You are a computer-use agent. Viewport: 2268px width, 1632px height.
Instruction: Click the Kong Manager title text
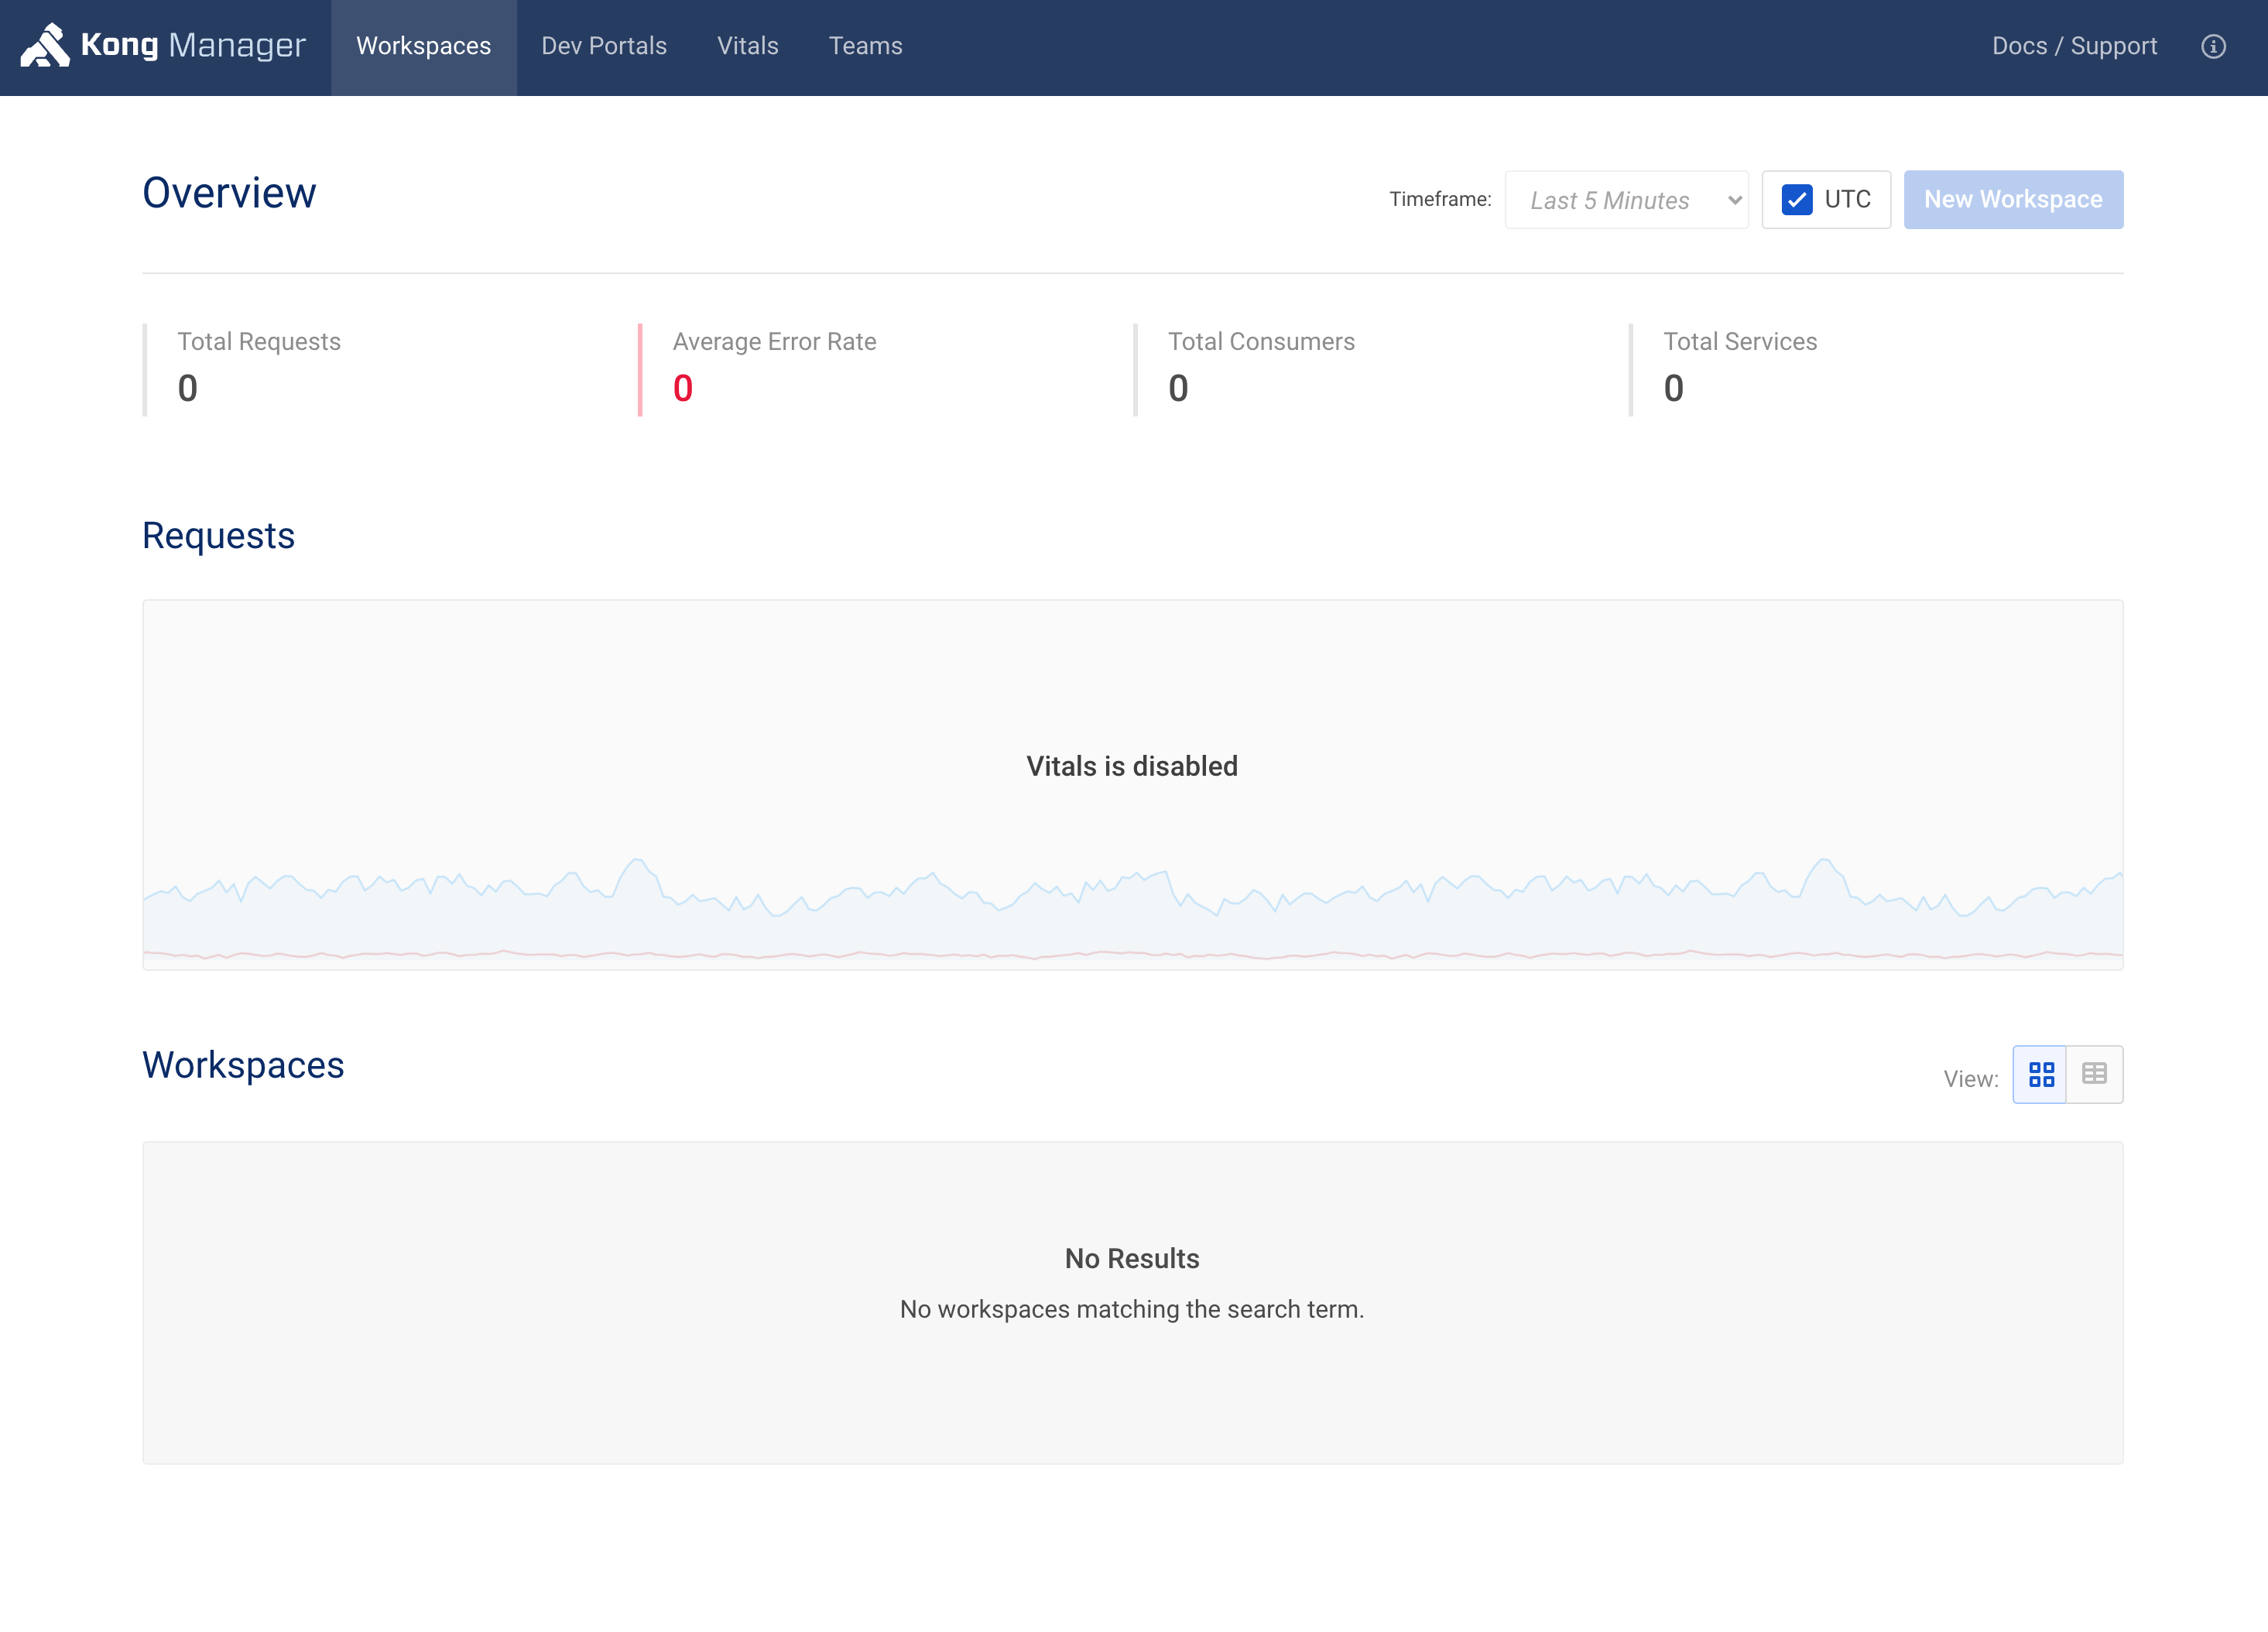tap(193, 46)
